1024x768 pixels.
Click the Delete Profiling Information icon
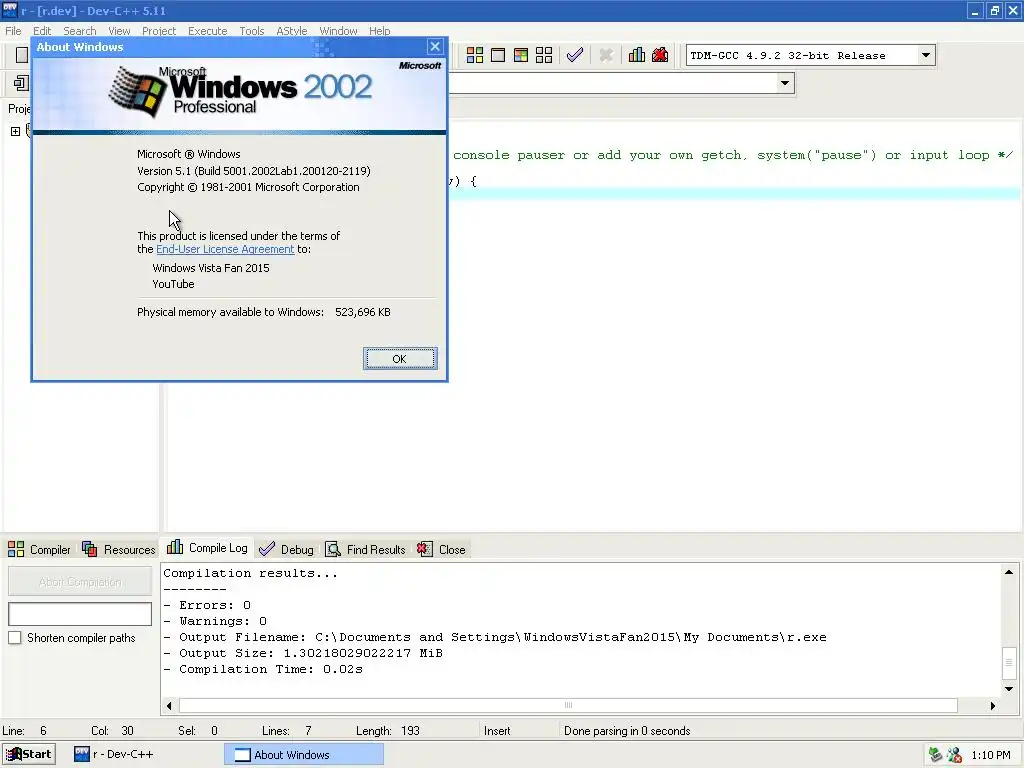click(x=660, y=56)
